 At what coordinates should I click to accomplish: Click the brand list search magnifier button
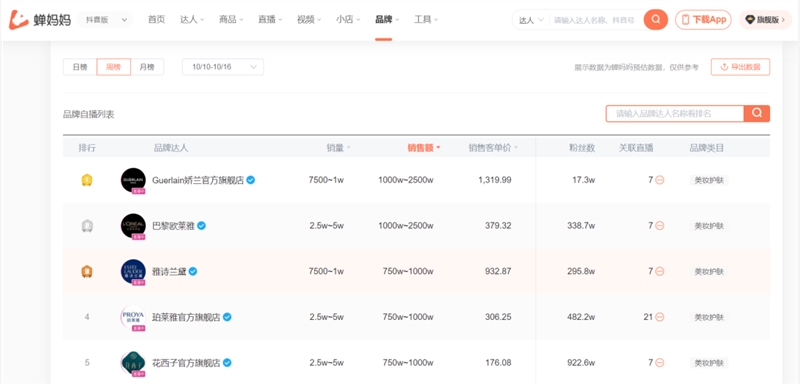pos(757,113)
